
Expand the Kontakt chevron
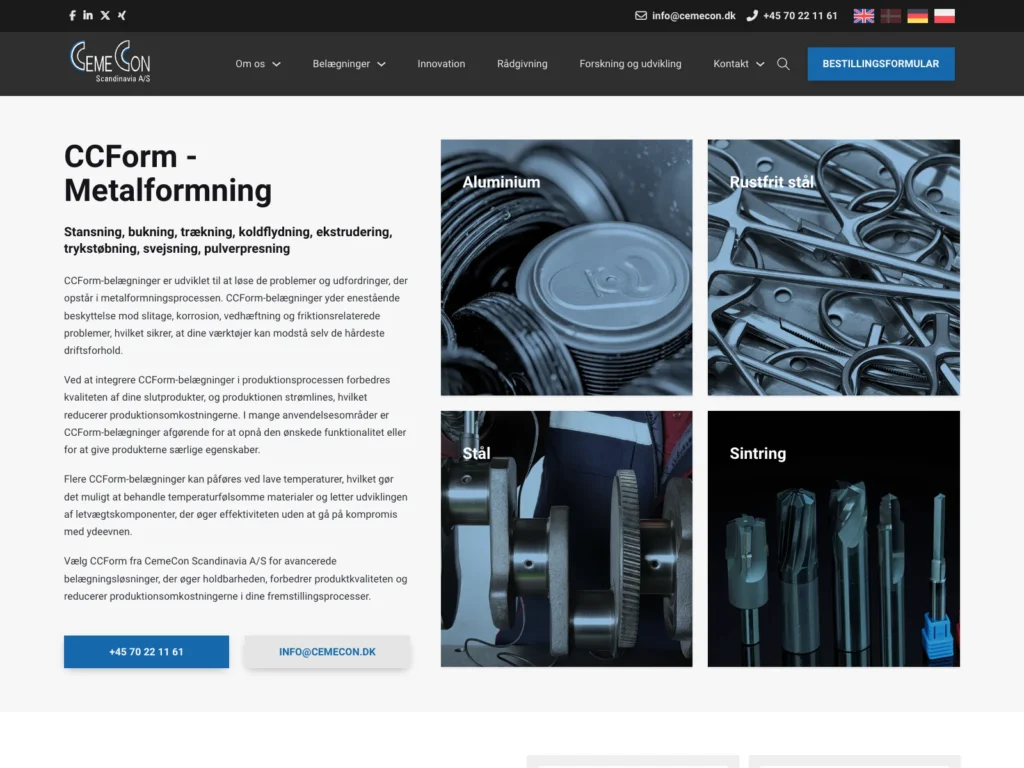click(x=760, y=64)
